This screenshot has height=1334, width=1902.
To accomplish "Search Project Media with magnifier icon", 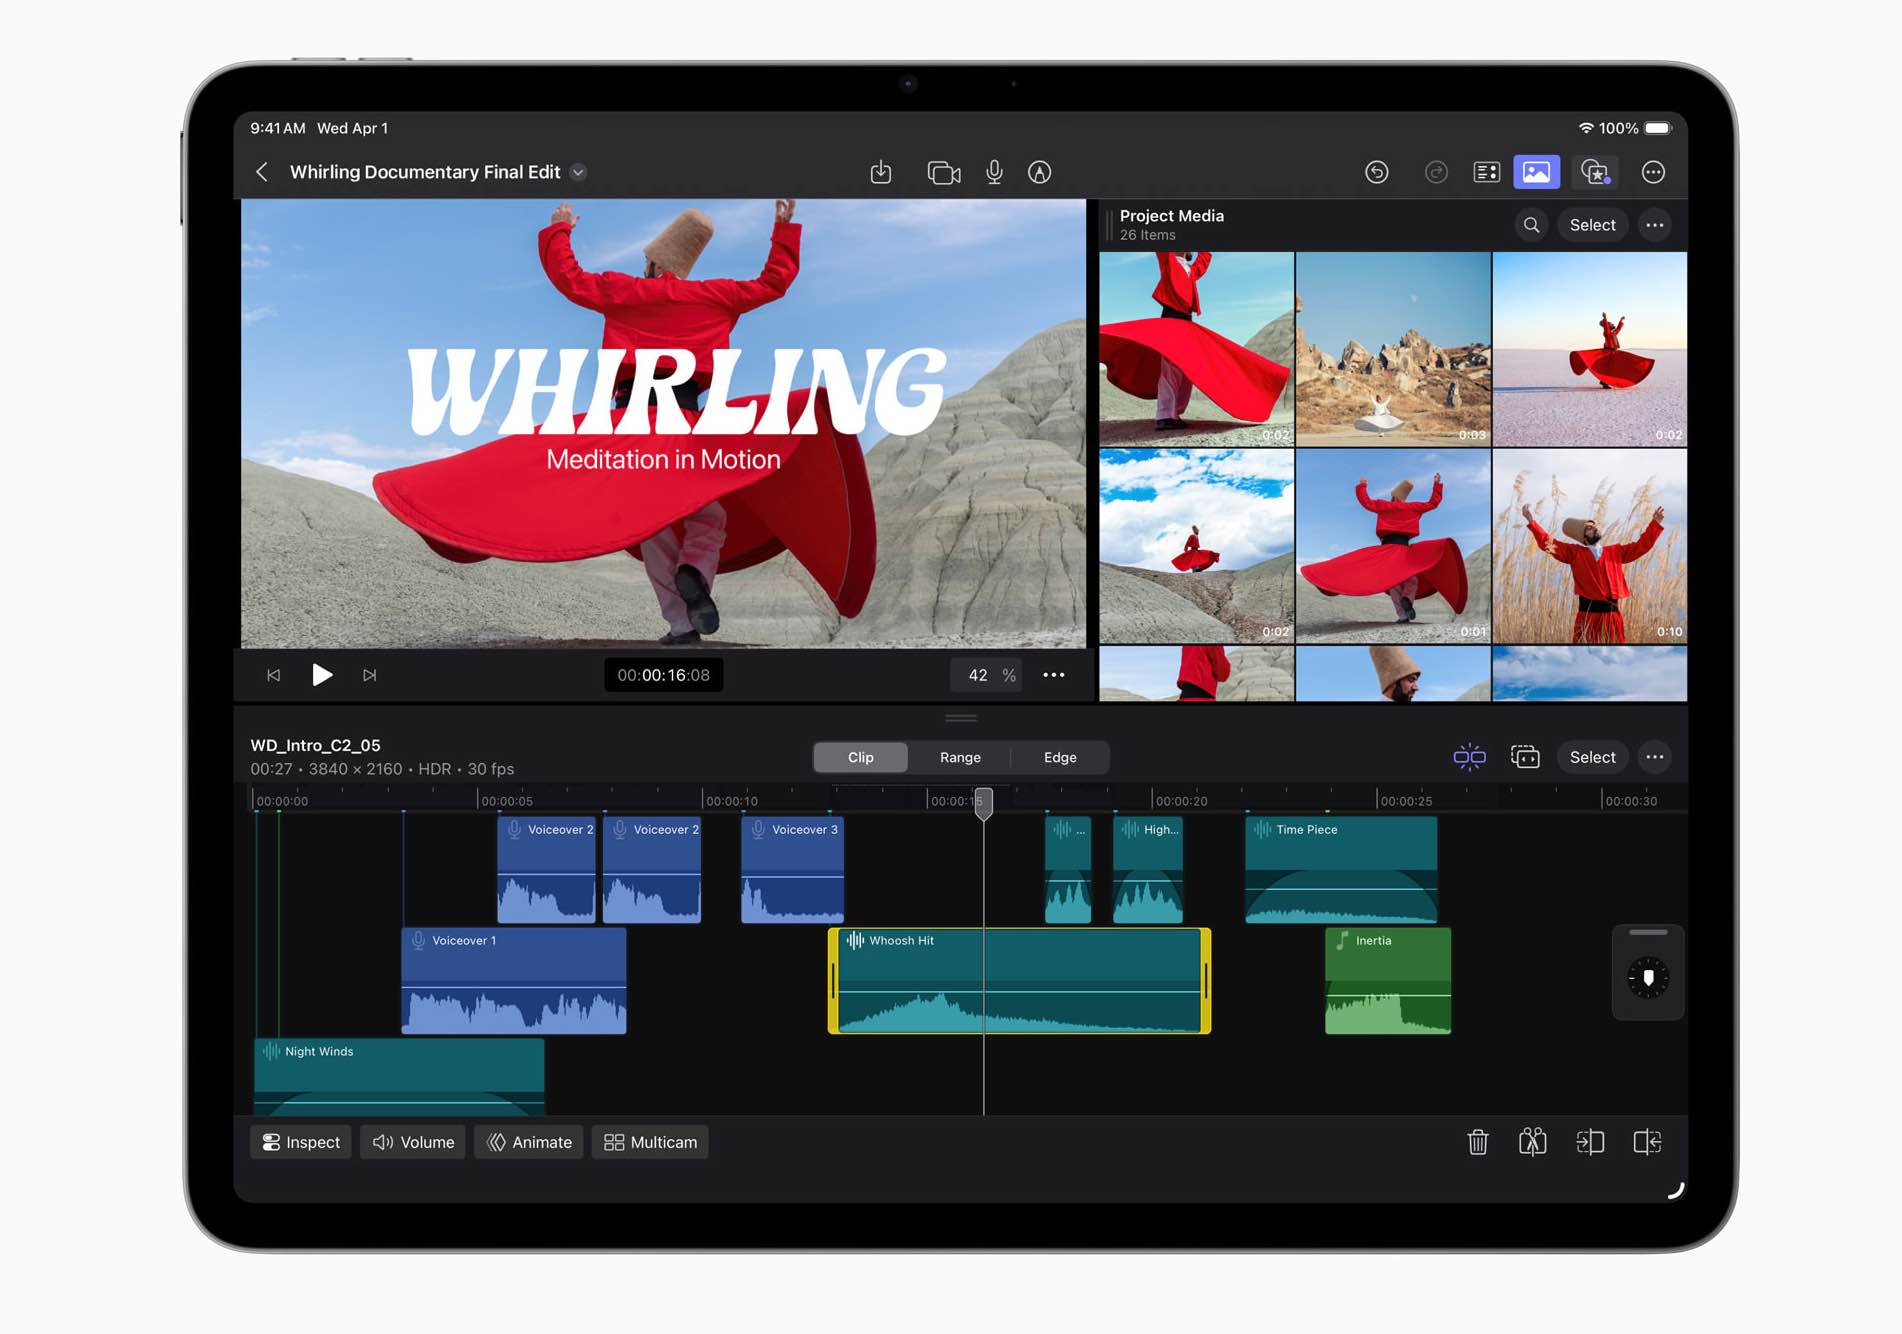I will 1531,225.
